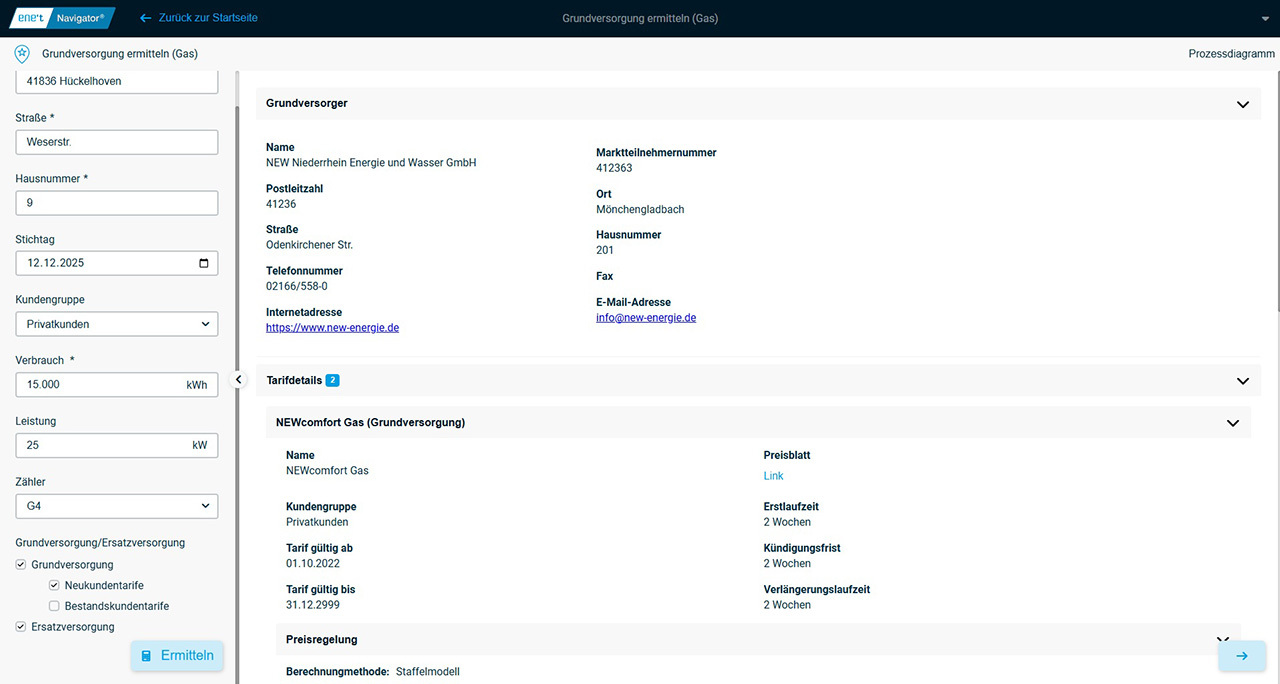Open the calendar picker in Stichtag
This screenshot has width=1280, height=684.
[204, 264]
